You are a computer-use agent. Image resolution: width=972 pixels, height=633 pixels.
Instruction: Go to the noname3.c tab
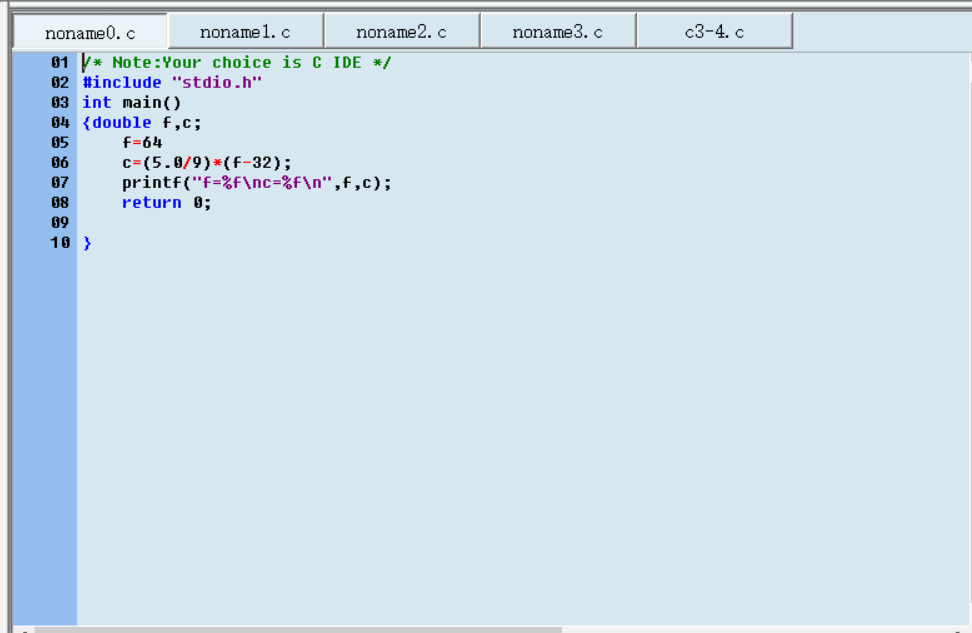[558, 31]
